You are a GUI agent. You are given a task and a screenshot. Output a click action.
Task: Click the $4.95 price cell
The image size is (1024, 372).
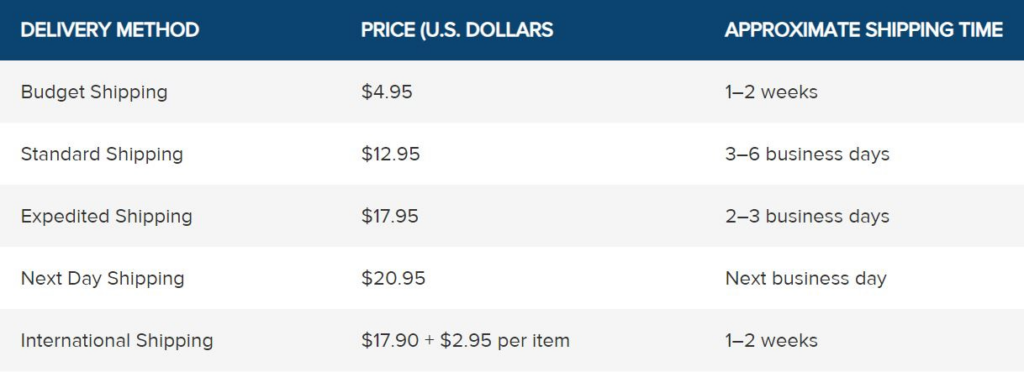pos(387,92)
